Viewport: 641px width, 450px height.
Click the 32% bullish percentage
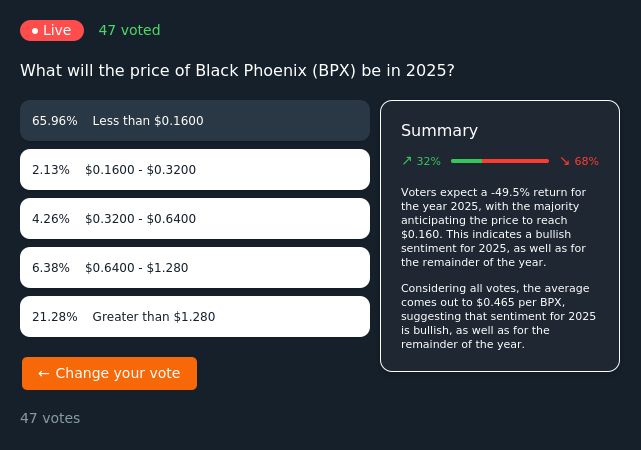click(x=428, y=161)
